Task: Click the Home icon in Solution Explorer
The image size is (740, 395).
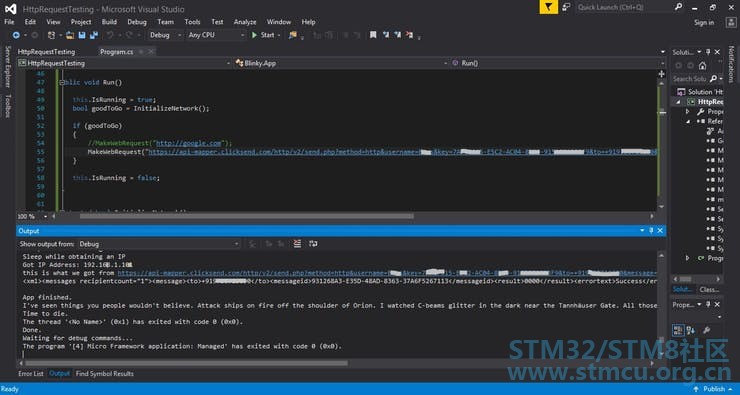Action: click(x=702, y=66)
